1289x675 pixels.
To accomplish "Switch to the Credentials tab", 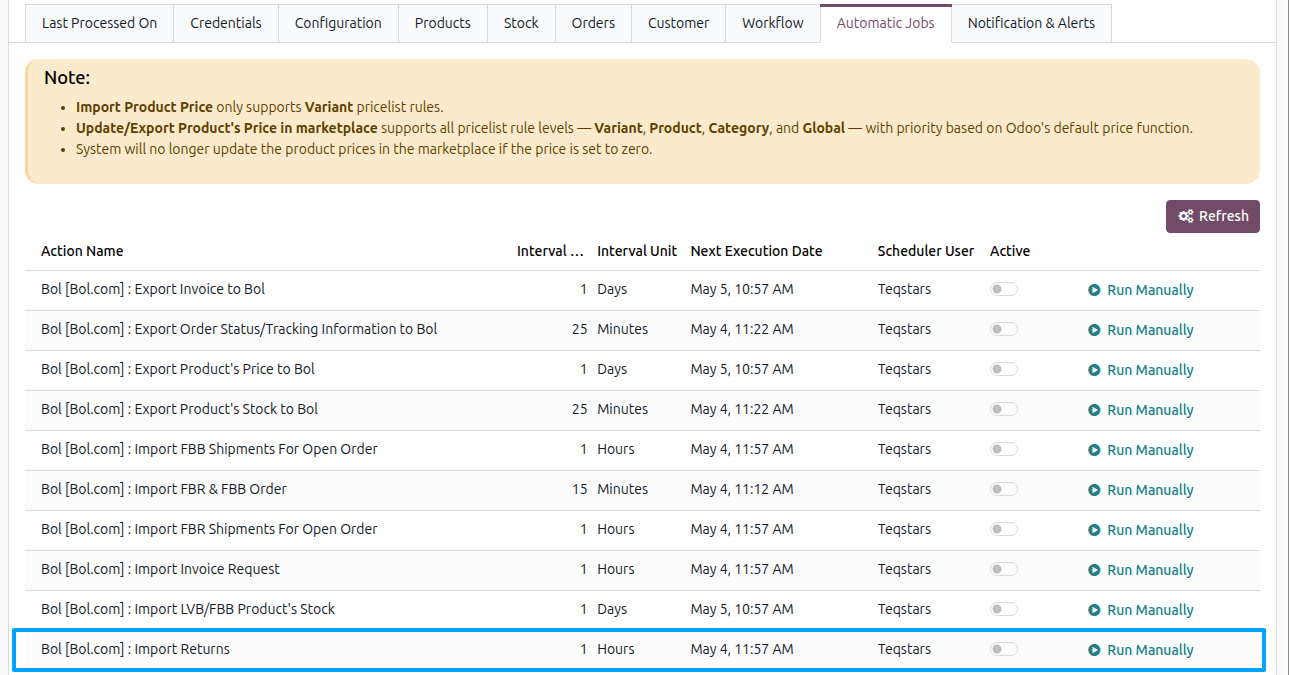I will coord(226,23).
